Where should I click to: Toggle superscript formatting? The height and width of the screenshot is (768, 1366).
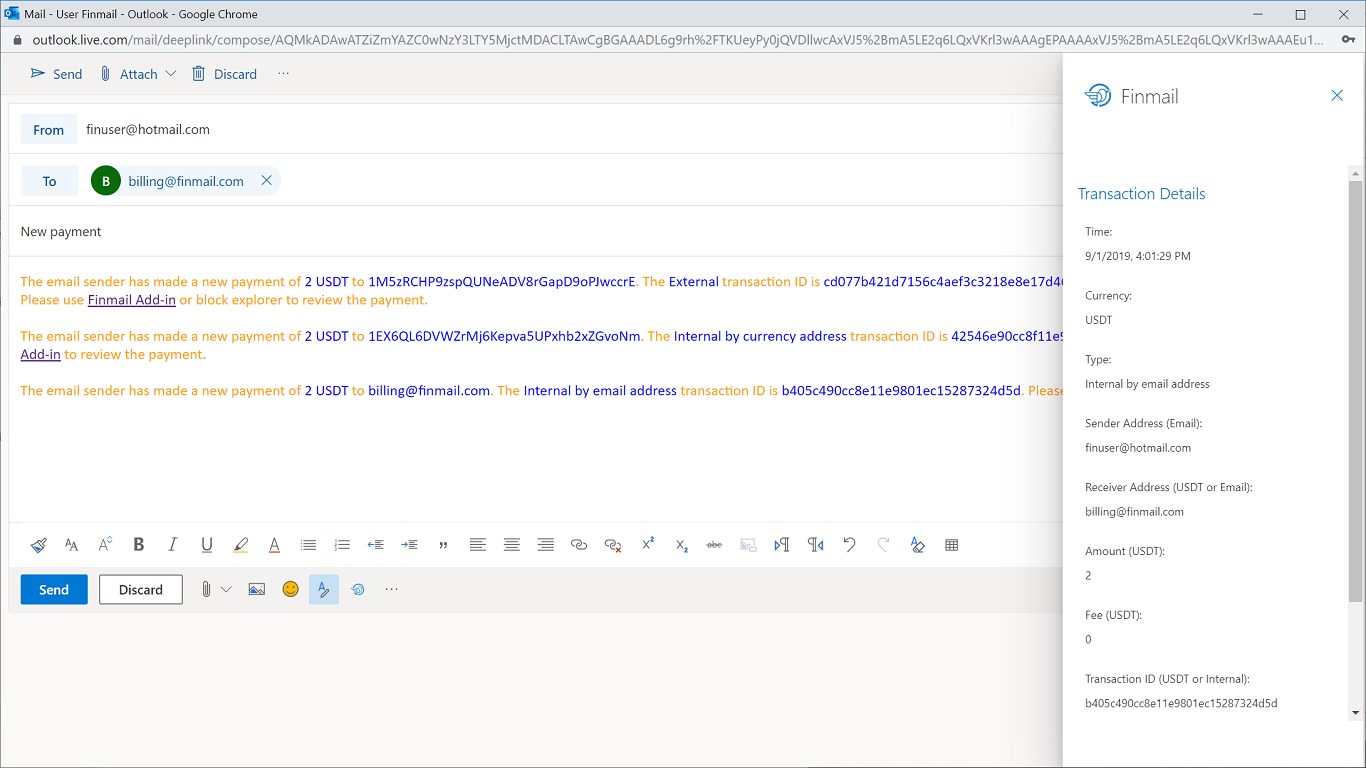[x=648, y=544]
